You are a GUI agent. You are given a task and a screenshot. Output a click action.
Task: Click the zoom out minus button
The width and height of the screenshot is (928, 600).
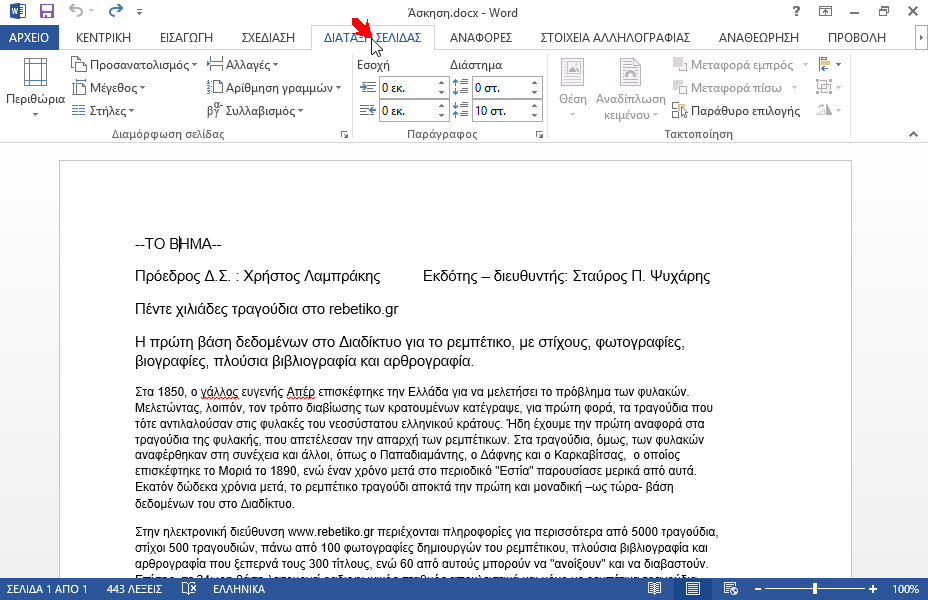click(x=758, y=589)
